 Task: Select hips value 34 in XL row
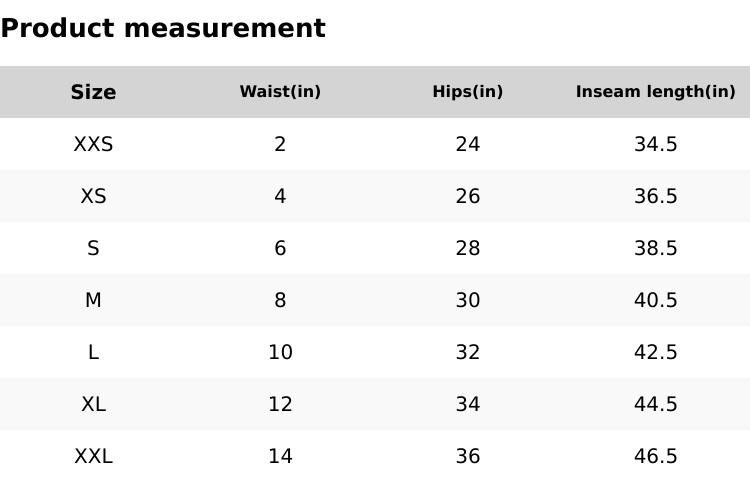[467, 404]
